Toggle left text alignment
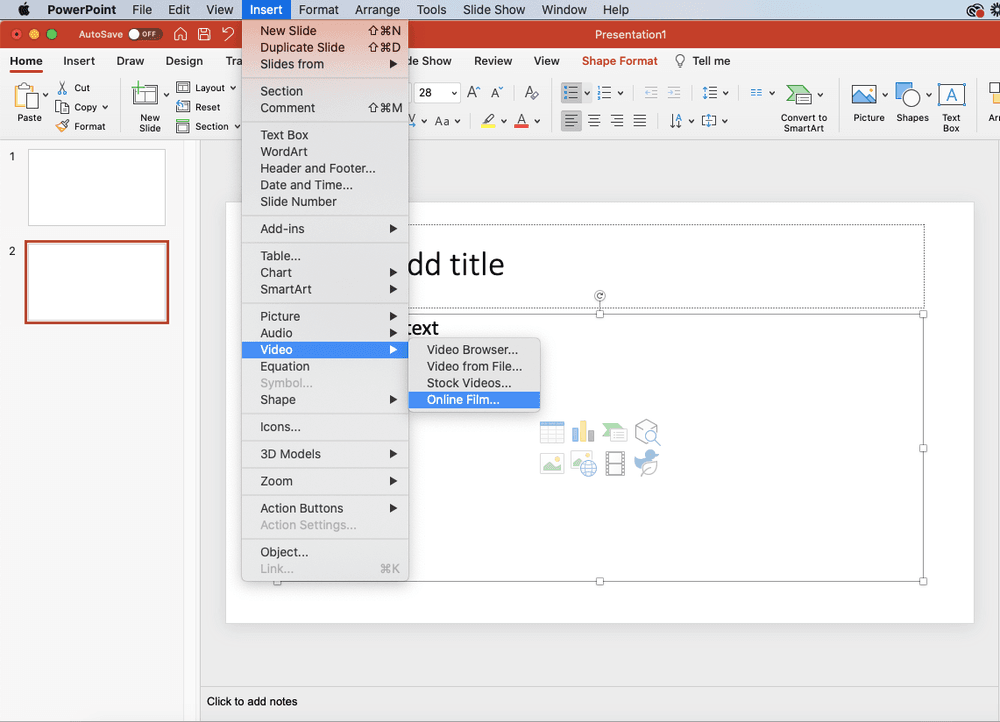The image size is (1000, 722). 571,121
